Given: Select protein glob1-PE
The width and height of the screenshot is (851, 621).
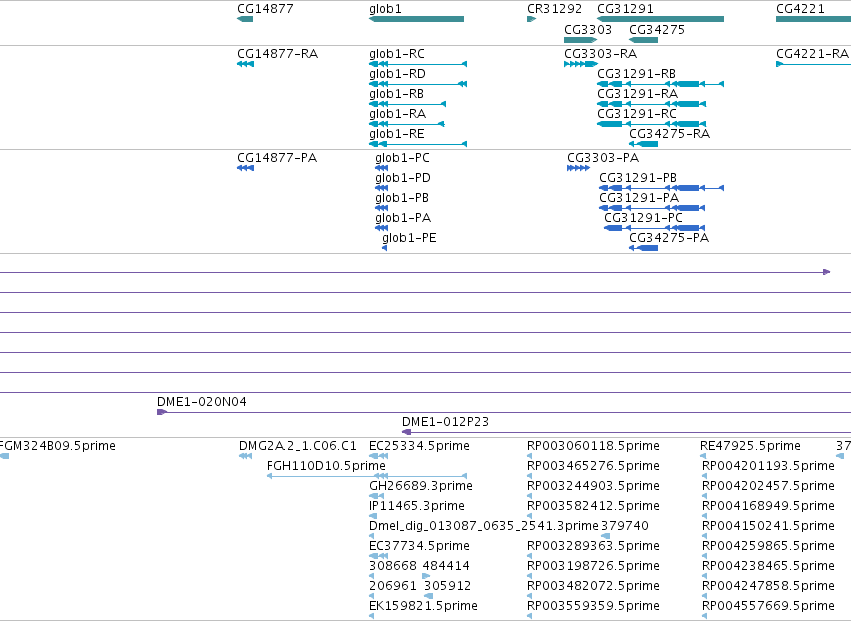Looking at the screenshot, I should pyautogui.click(x=385, y=248).
